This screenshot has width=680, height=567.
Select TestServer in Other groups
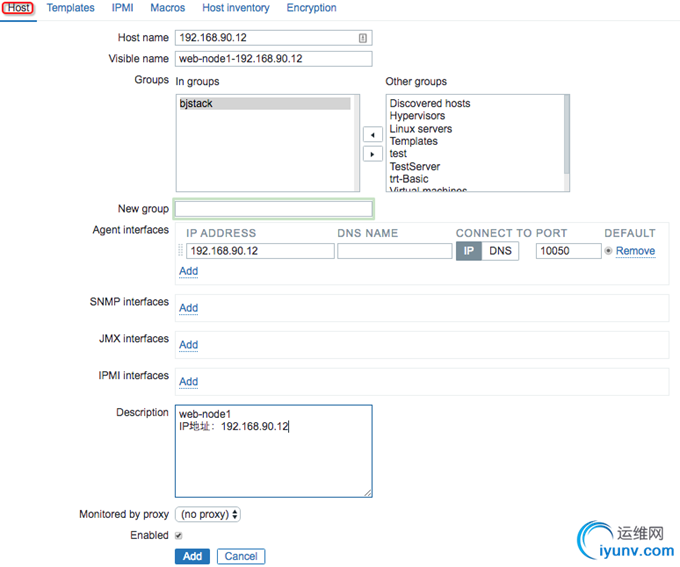pos(415,167)
